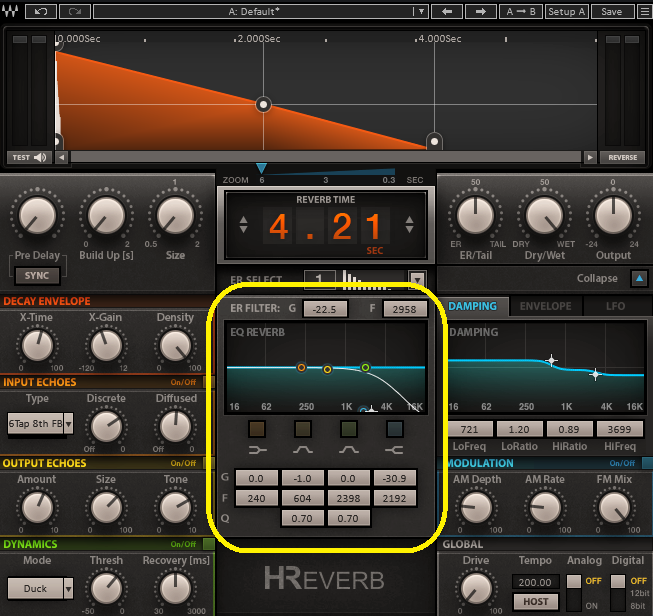The width and height of the screenshot is (653, 616).
Task: Switch to the LFO tab
Action: coord(616,306)
